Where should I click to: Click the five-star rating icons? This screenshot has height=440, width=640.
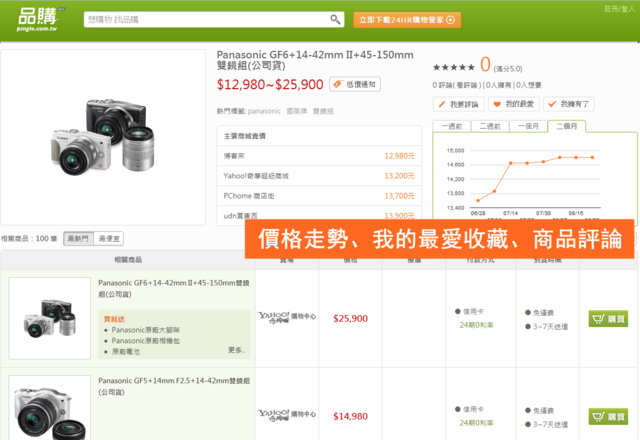point(453,67)
